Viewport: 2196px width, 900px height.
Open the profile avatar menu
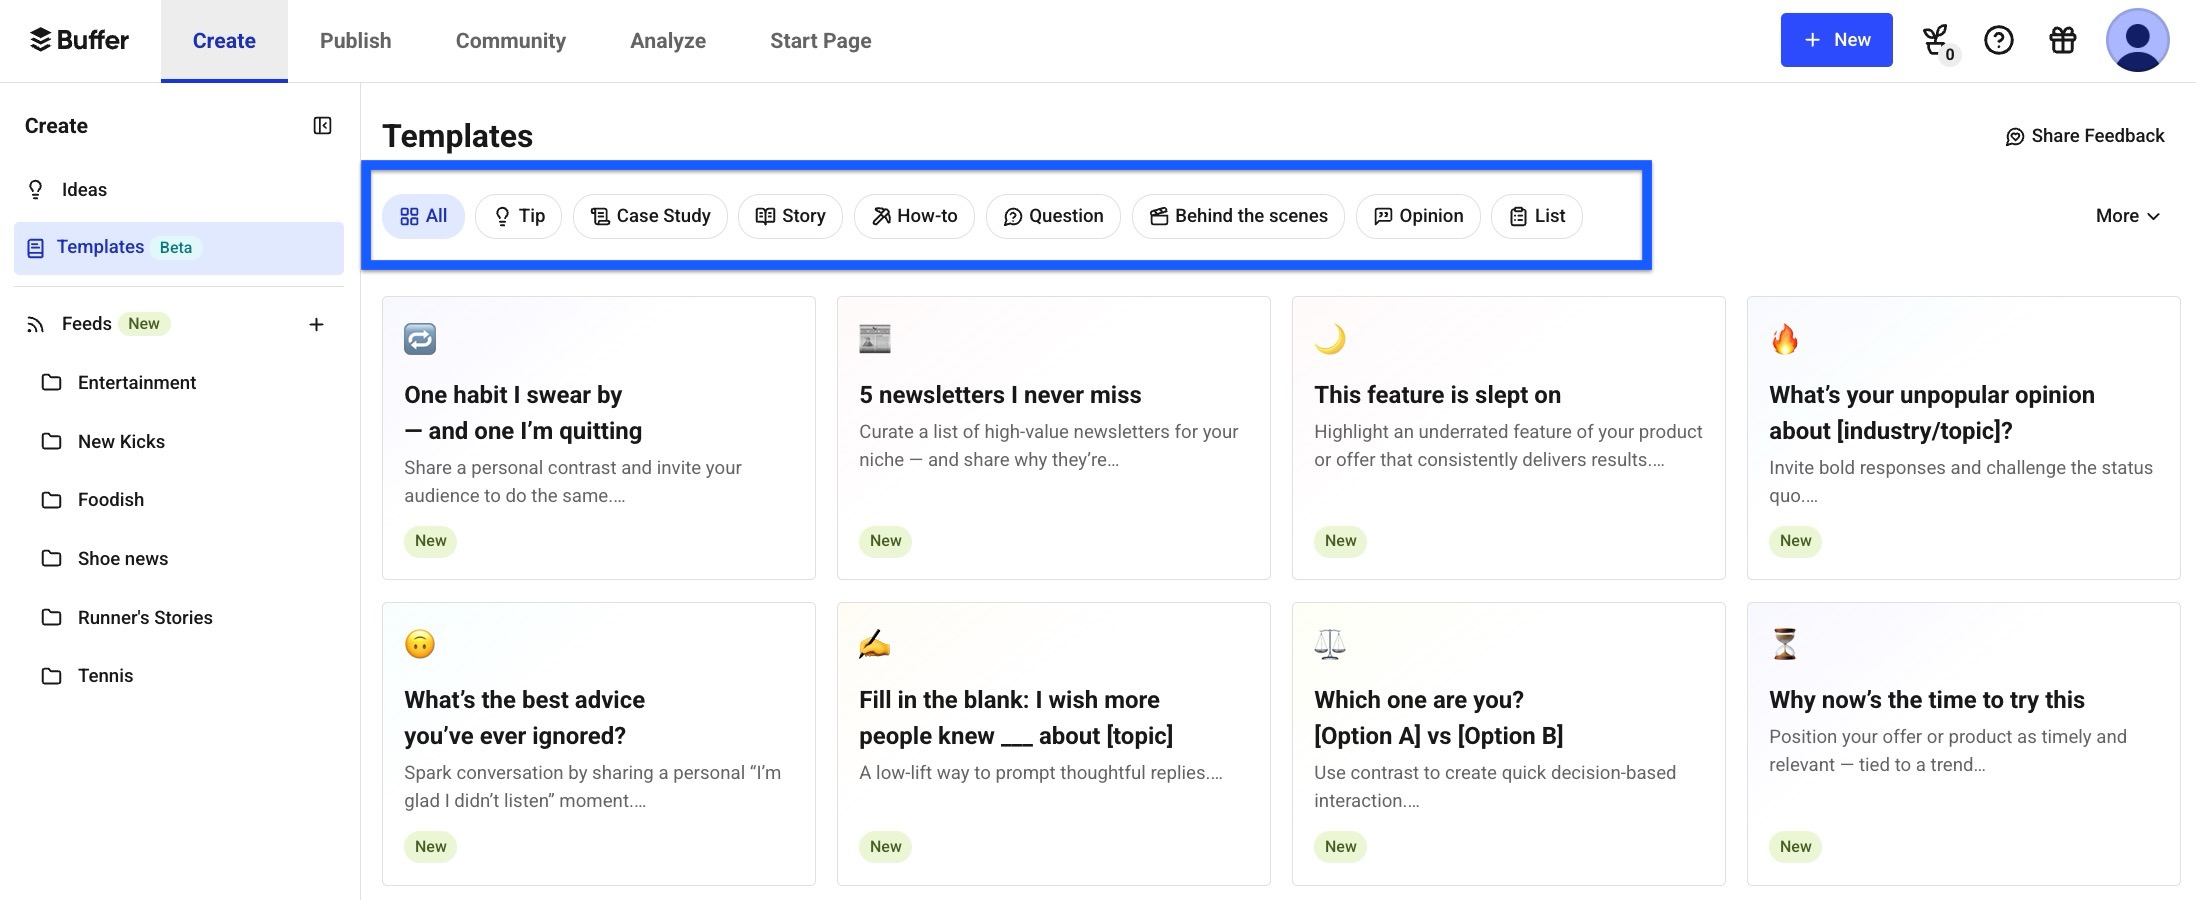coord(2138,40)
